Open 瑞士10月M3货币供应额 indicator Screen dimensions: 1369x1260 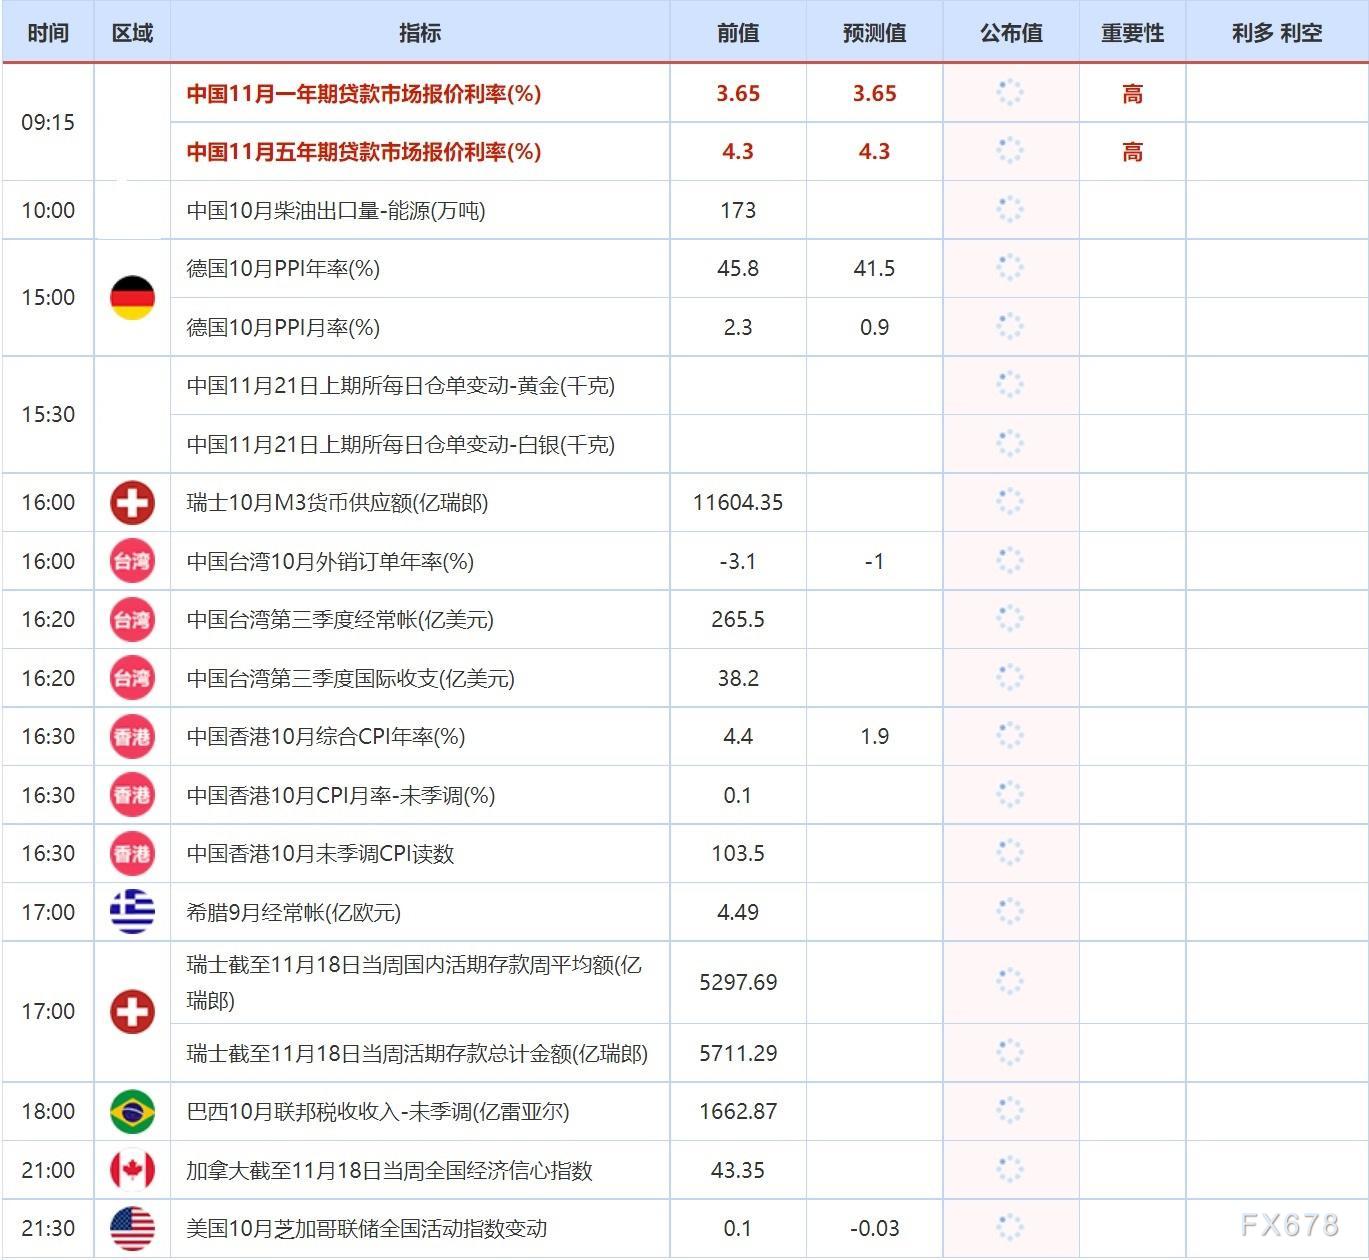(x=337, y=503)
